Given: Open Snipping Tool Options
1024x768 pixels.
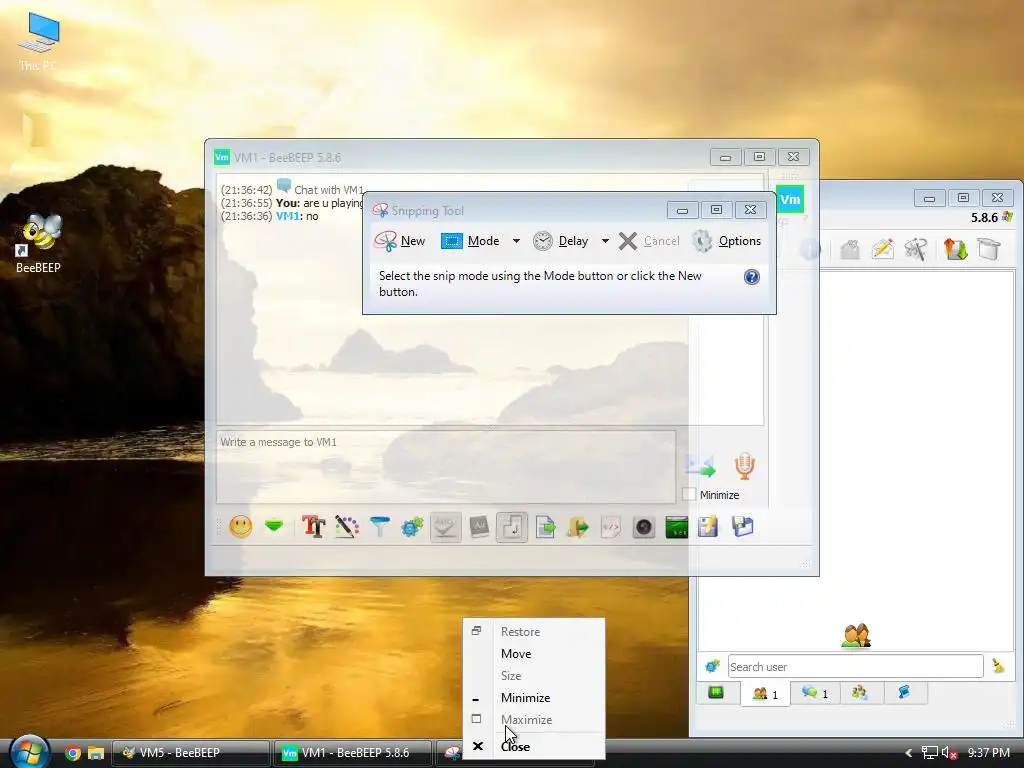Looking at the screenshot, I should pos(727,241).
